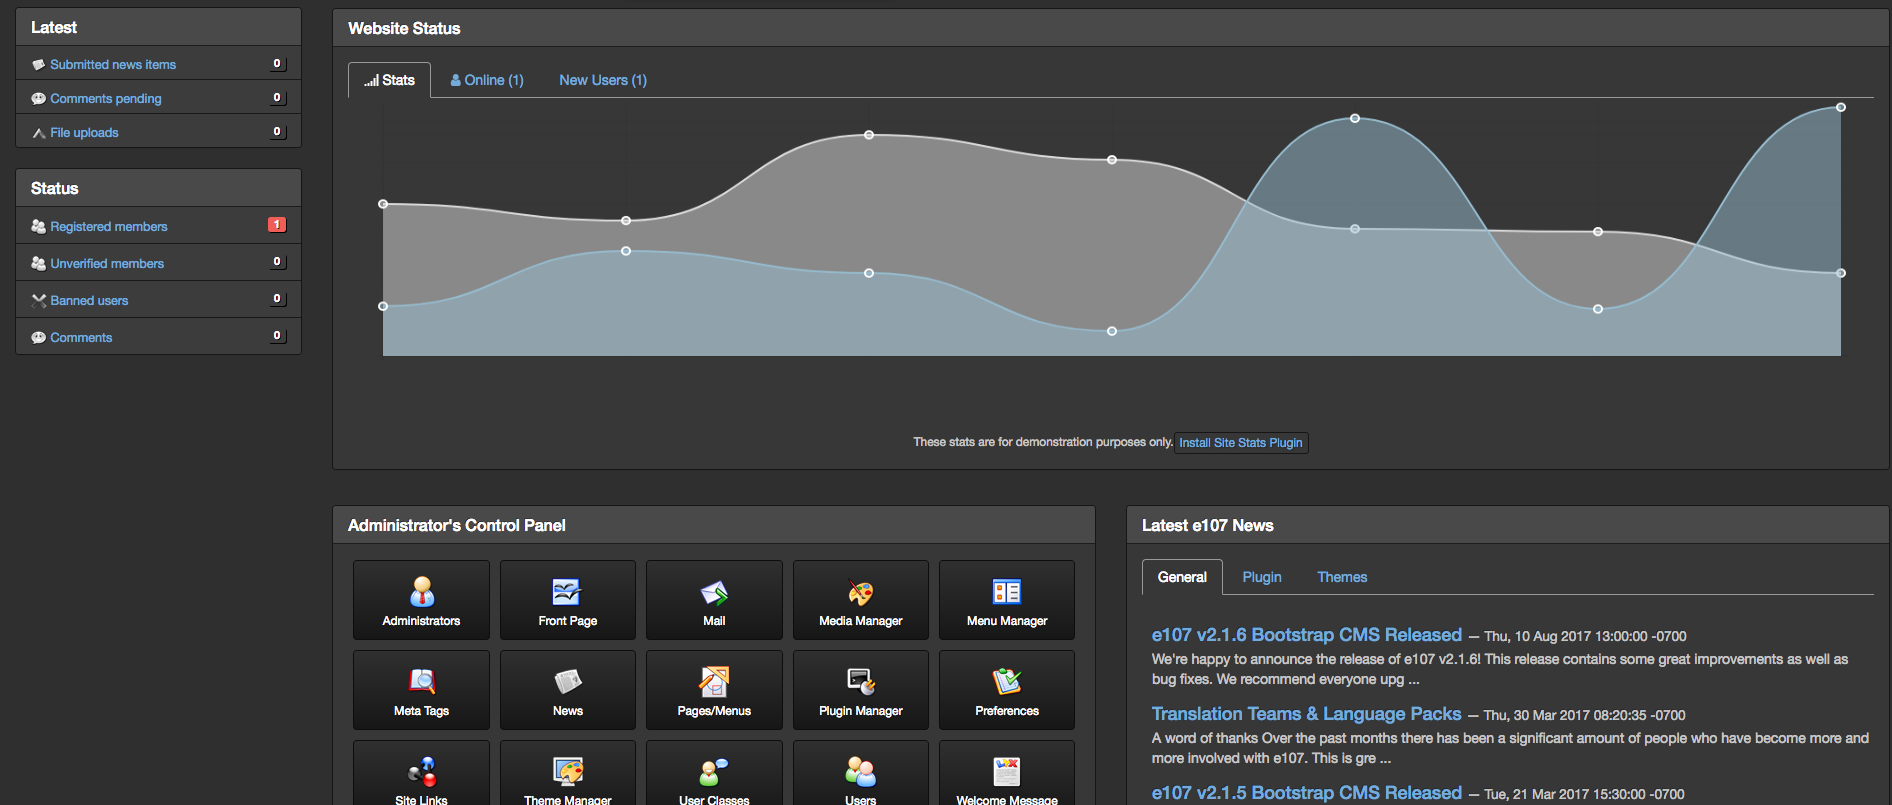Open the Menu Manager icon
The image size is (1892, 805).
pos(1006,600)
